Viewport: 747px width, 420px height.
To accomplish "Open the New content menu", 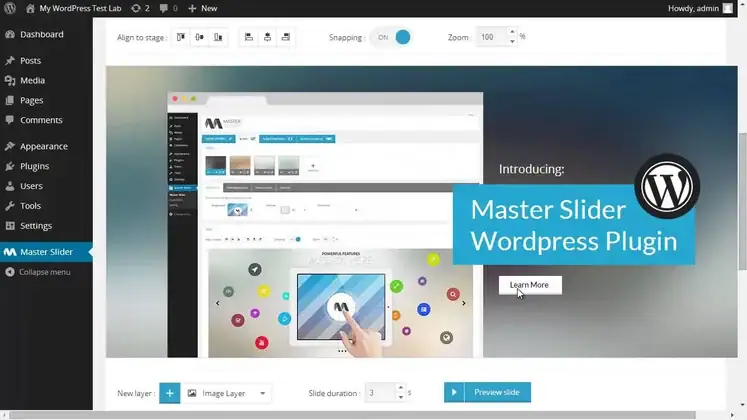I will (202, 8).
